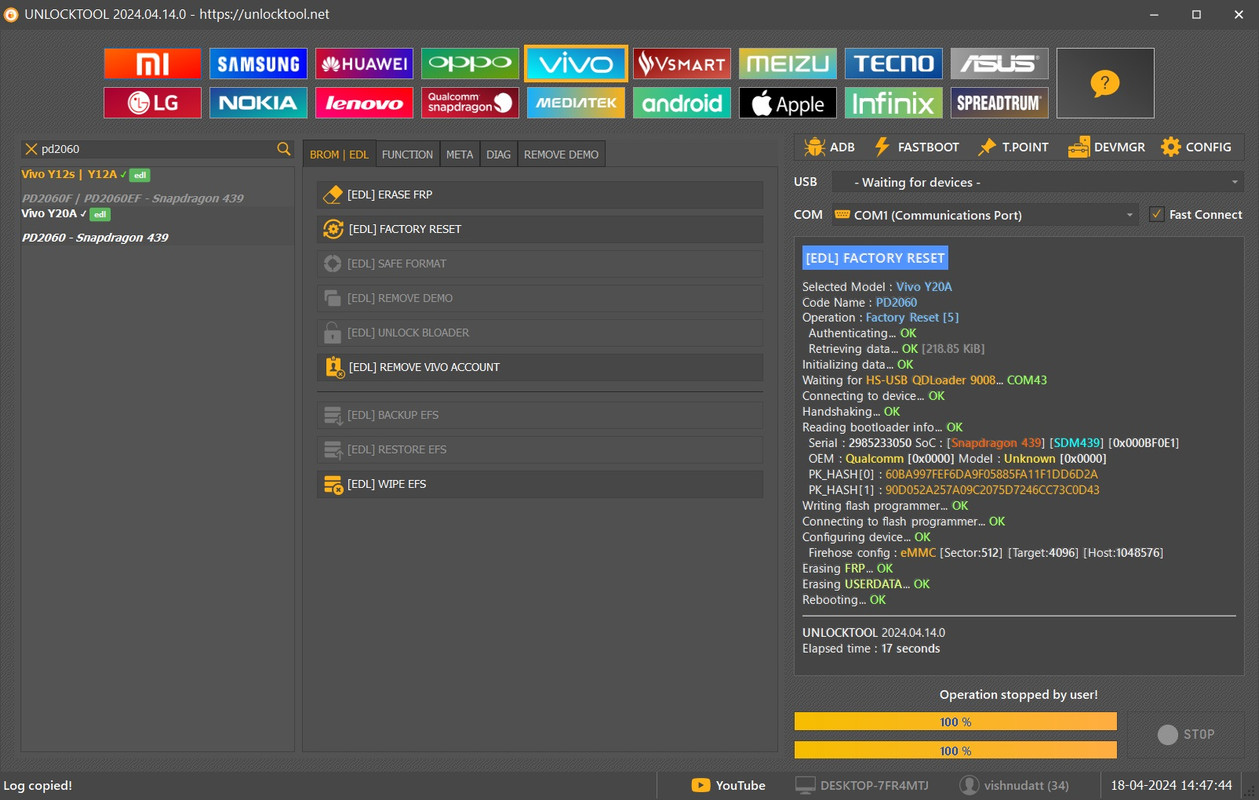Open the ADB tool
1259x800 pixels.
pos(829,147)
